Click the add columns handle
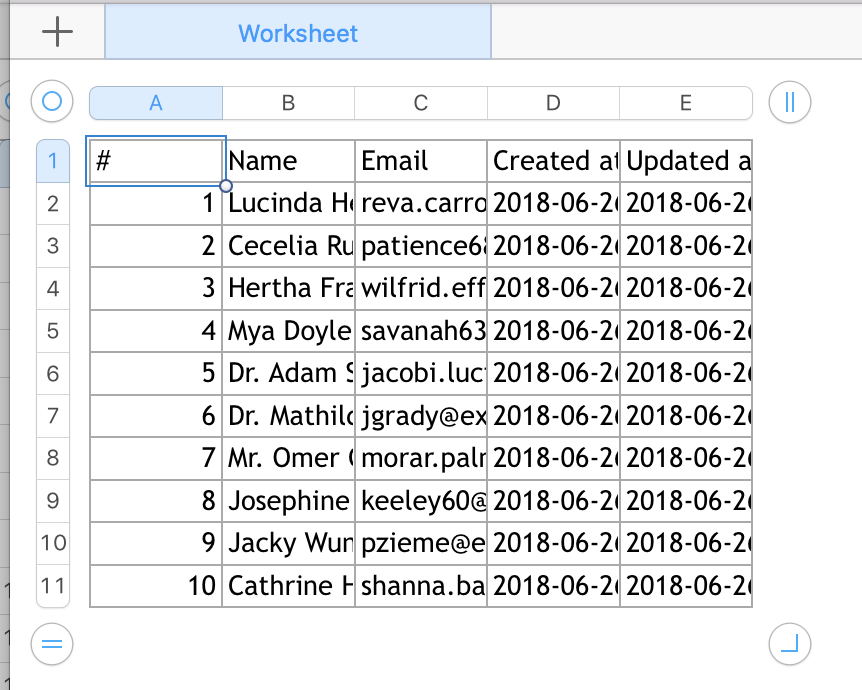Screen dimensions: 862x690 (789, 101)
